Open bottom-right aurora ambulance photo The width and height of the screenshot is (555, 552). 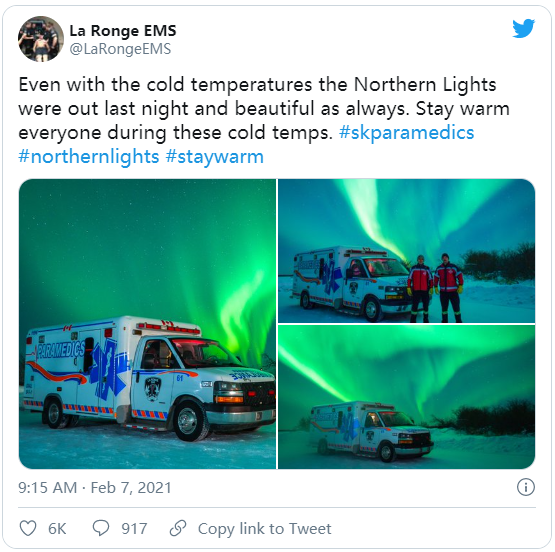[x=406, y=397]
